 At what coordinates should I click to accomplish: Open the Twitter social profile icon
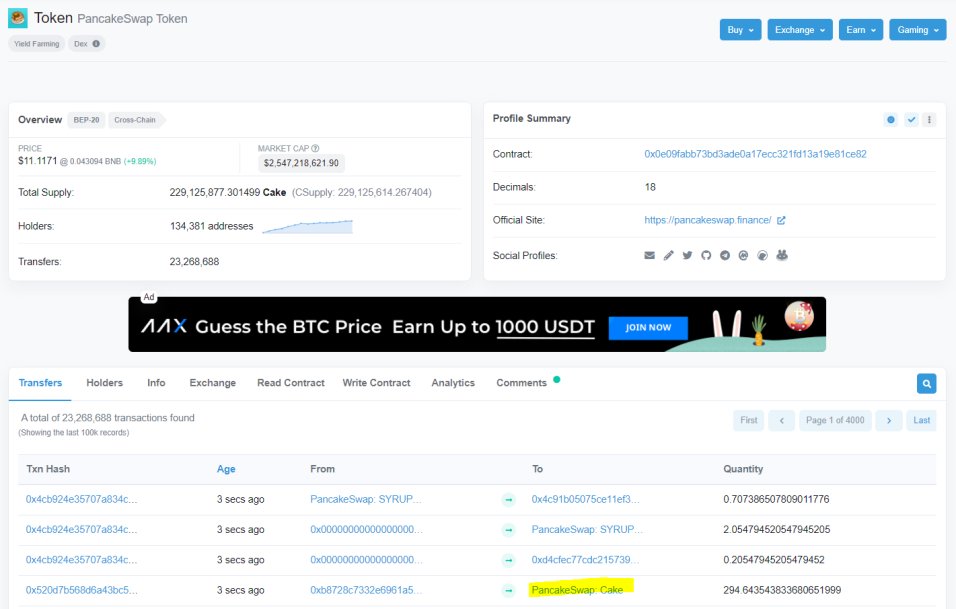[687, 255]
